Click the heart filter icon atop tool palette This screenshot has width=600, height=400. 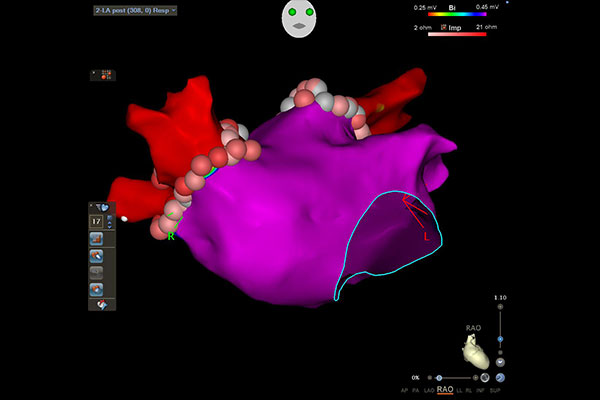[103, 208]
